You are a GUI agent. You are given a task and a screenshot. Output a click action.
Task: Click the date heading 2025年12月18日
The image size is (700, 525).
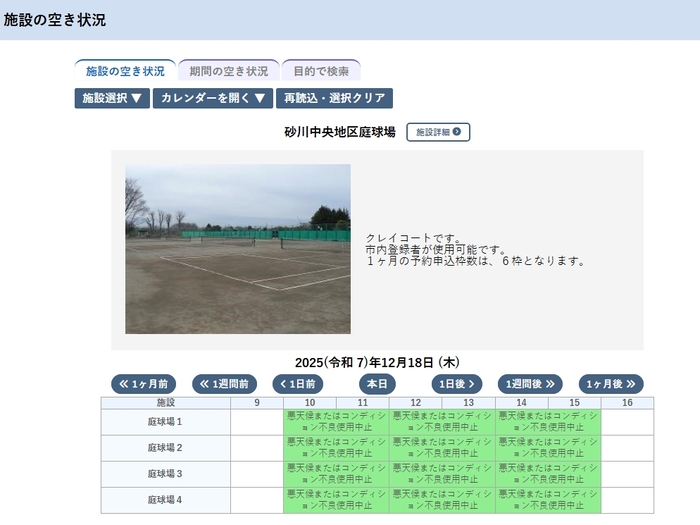tap(377, 362)
